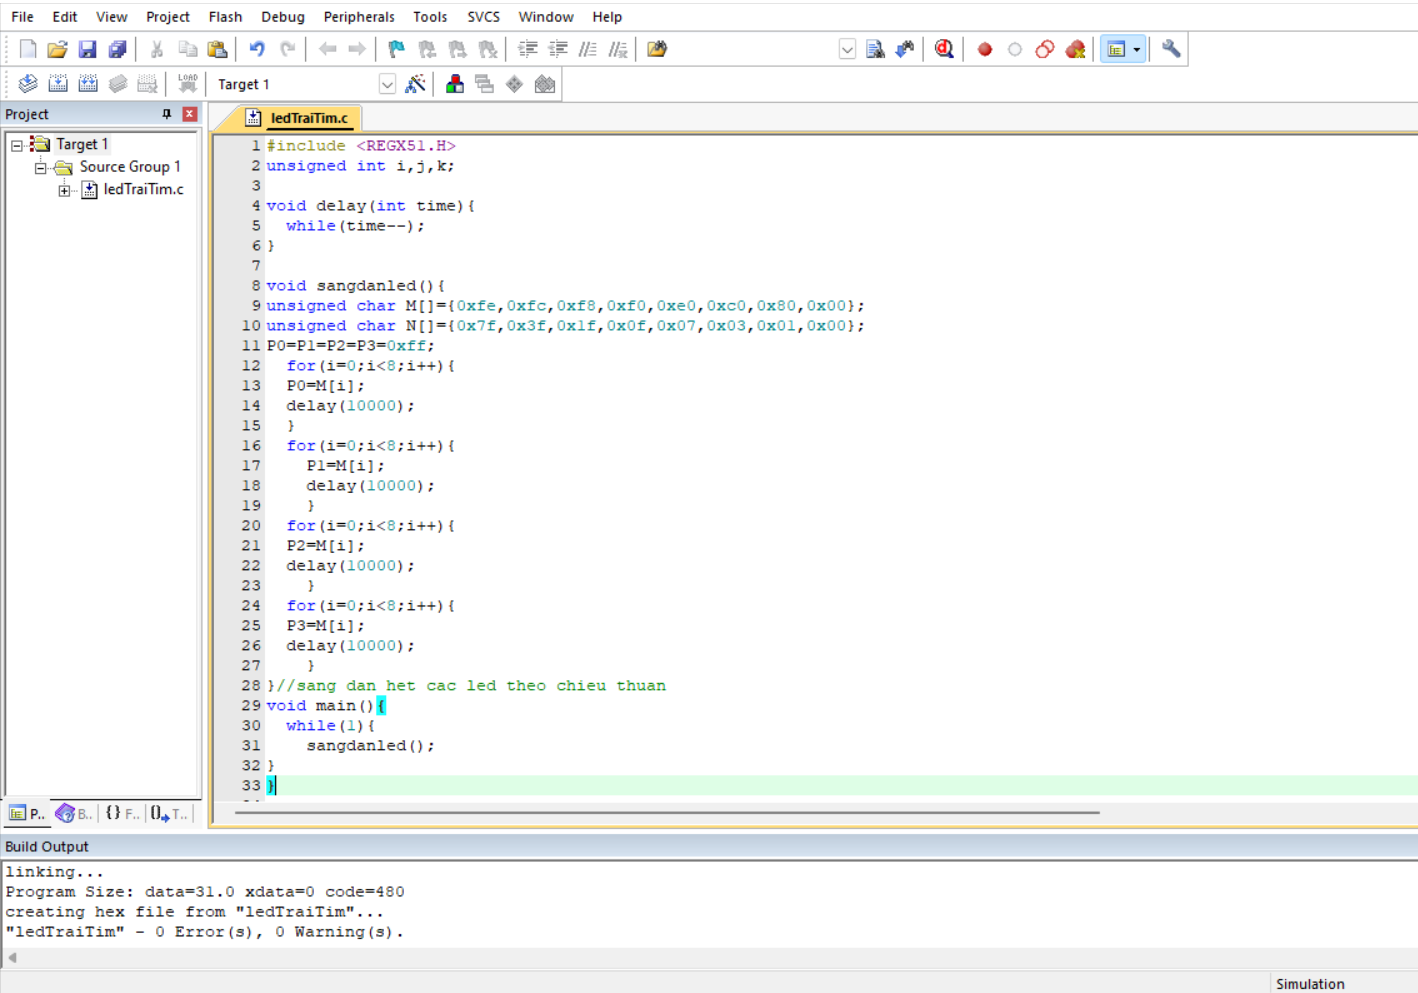1418x993 pixels.
Task: Click the Build target icon
Action: coord(58,84)
